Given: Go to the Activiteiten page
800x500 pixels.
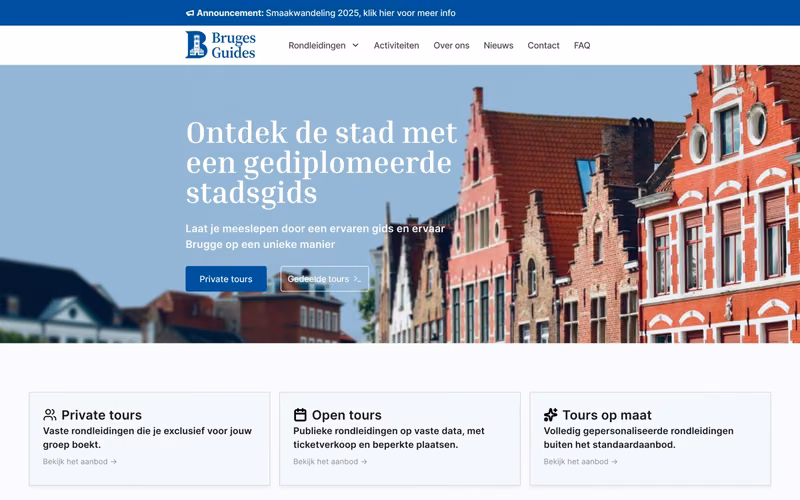Looking at the screenshot, I should coord(396,45).
